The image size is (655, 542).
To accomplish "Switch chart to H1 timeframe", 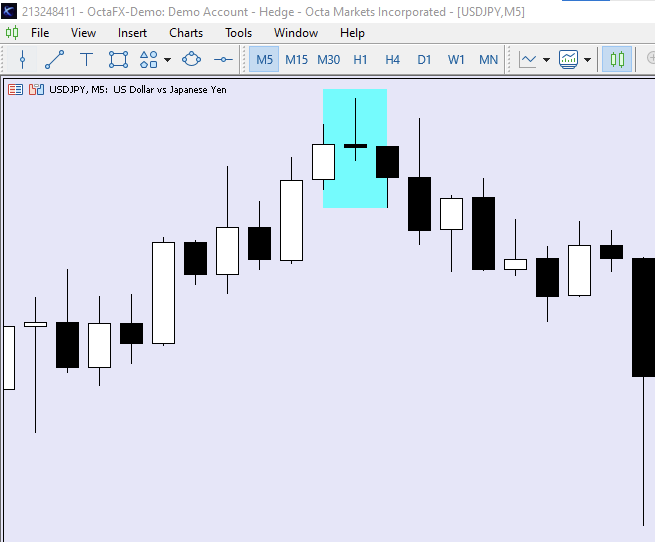I will 360,60.
